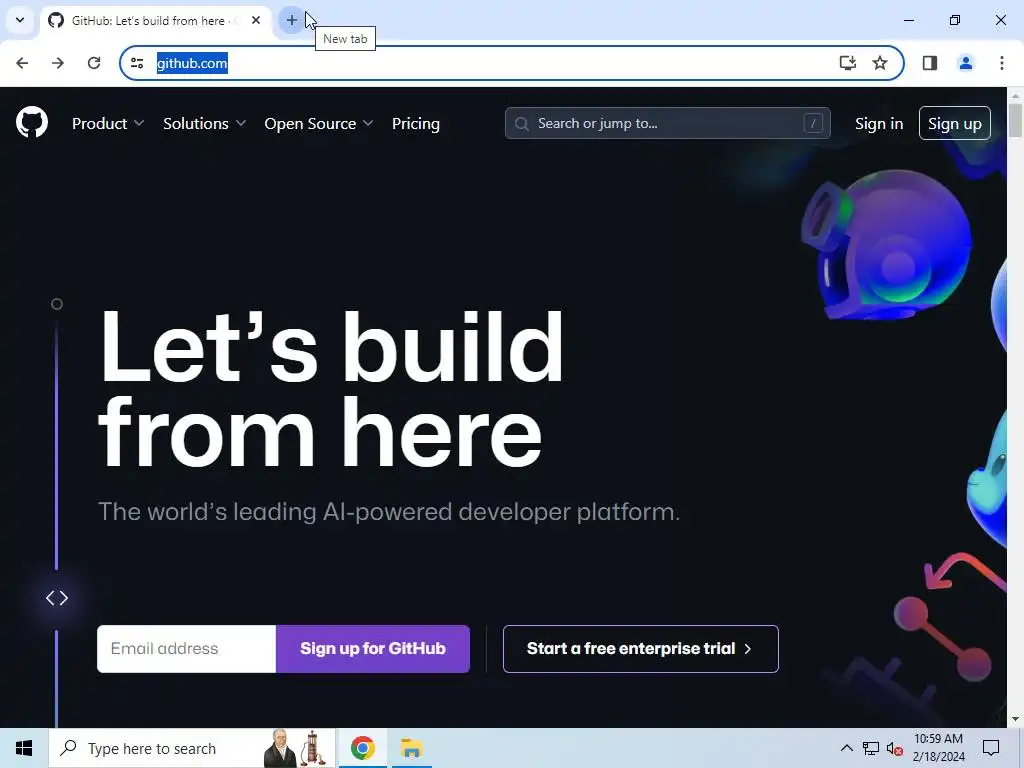Click the github.com address bar text
Screen dimensions: 1024x768
click(192, 63)
